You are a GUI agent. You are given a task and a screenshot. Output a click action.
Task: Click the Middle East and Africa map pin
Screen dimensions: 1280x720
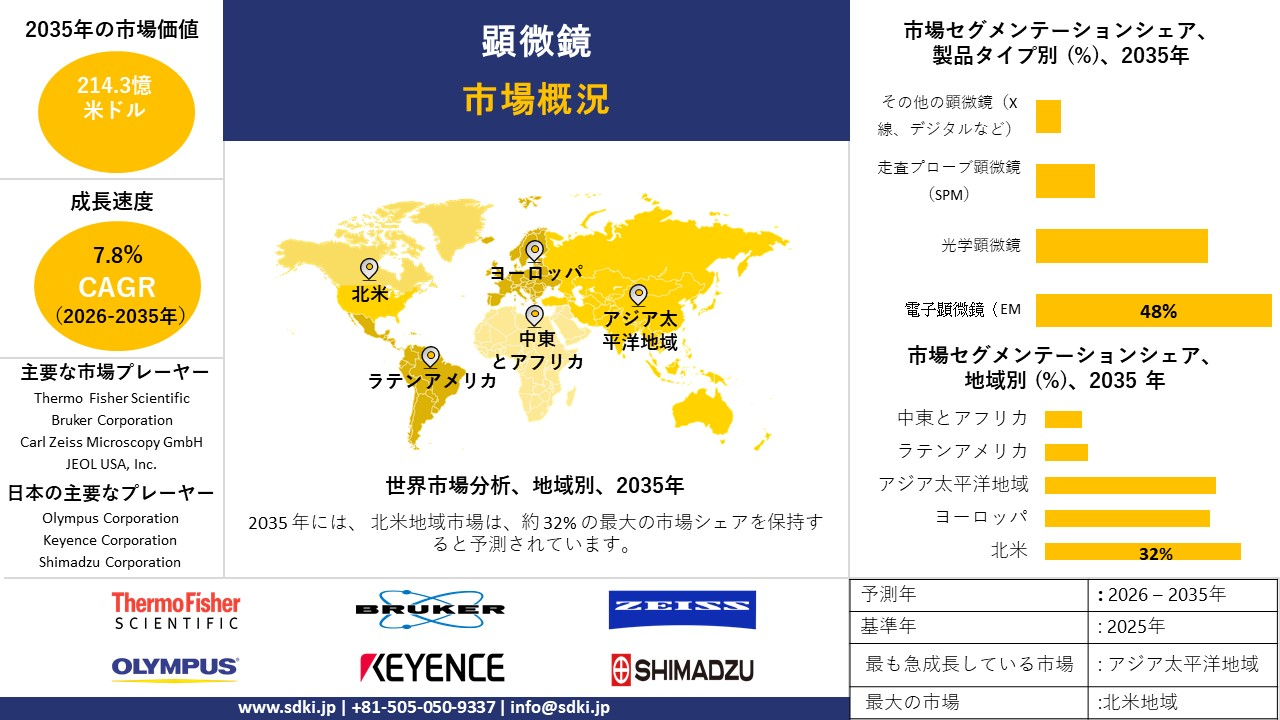click(x=534, y=315)
